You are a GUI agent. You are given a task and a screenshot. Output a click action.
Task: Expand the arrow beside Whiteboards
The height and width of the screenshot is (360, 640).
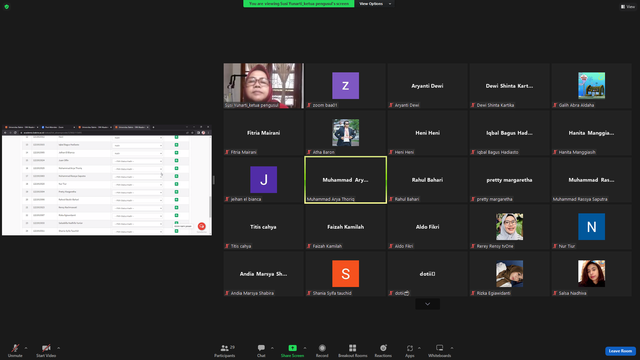click(452, 348)
